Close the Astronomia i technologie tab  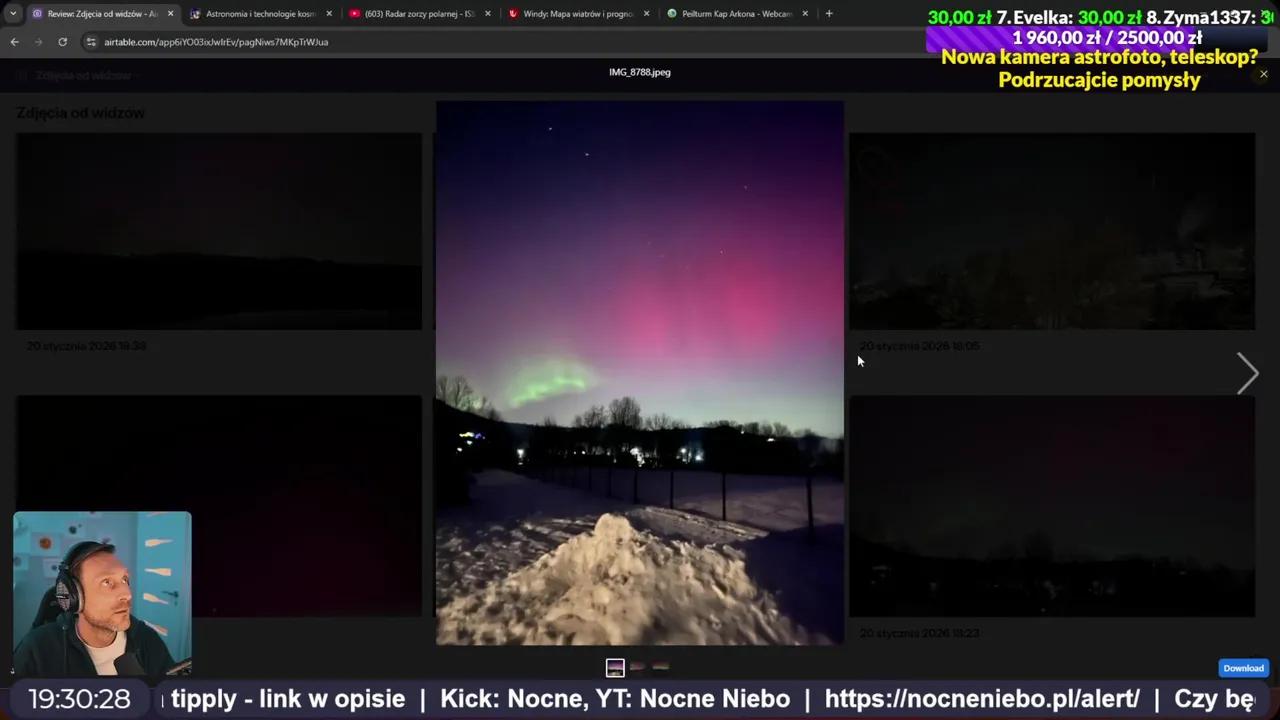point(328,14)
